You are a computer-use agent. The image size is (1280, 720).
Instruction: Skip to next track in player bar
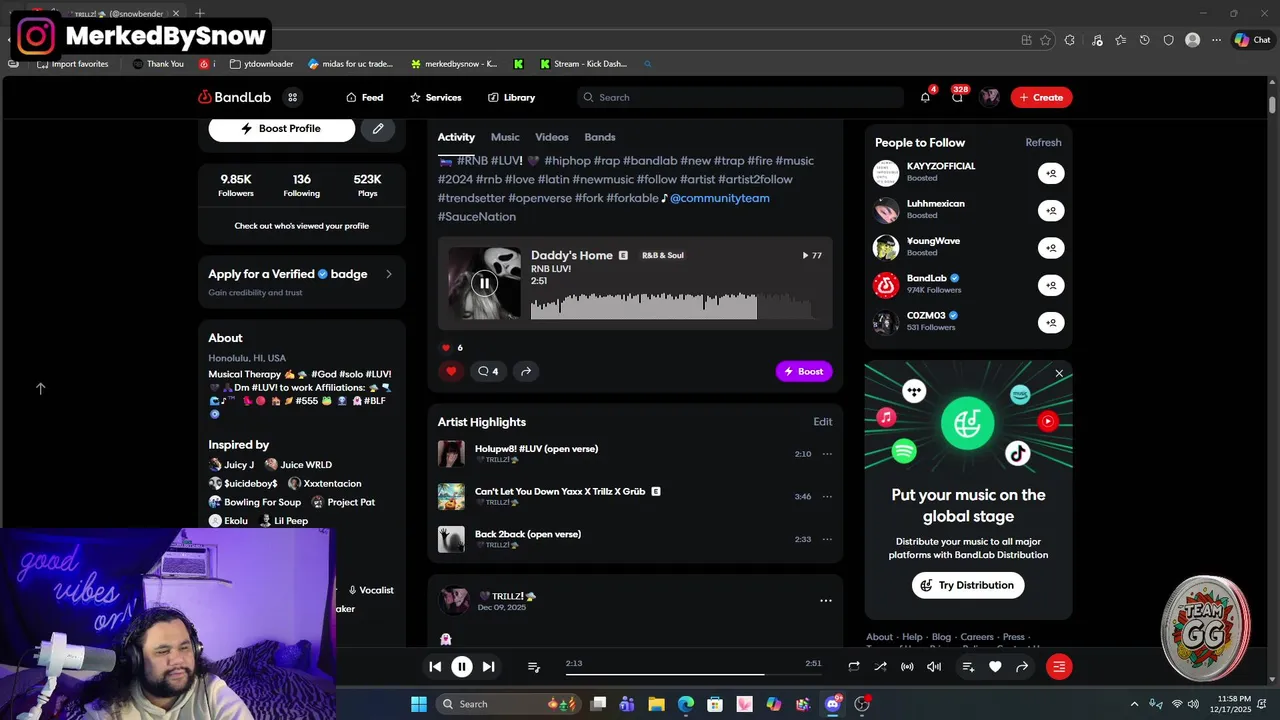coord(488,667)
